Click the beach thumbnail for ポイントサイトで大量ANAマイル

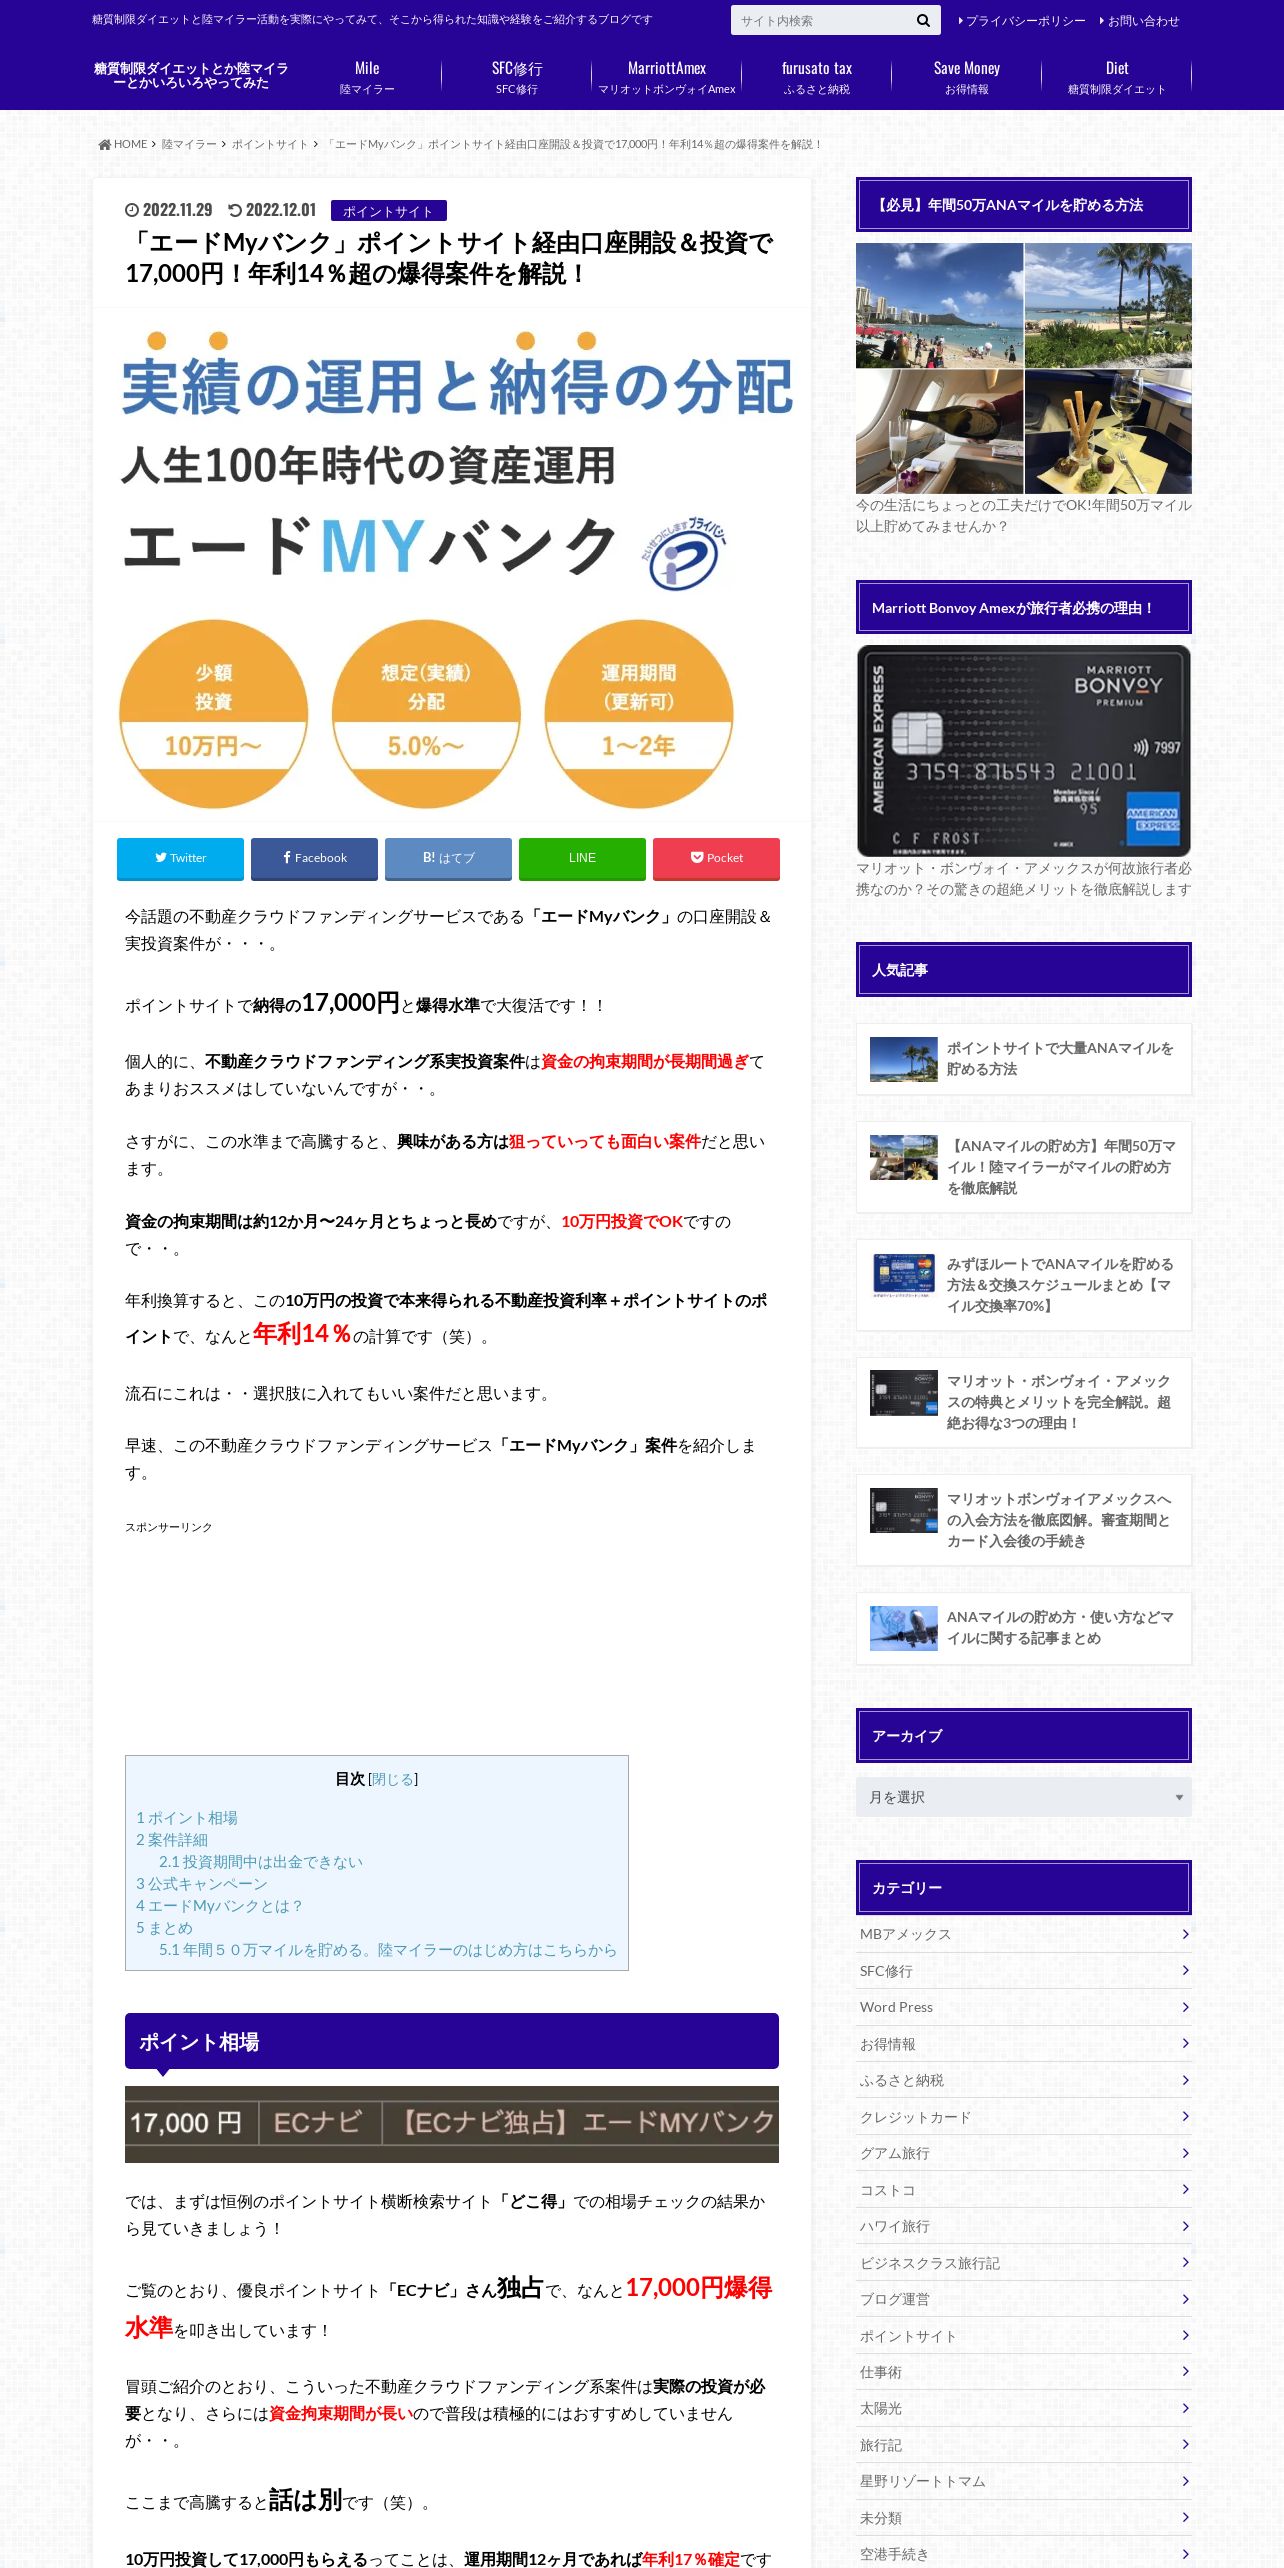903,1059
